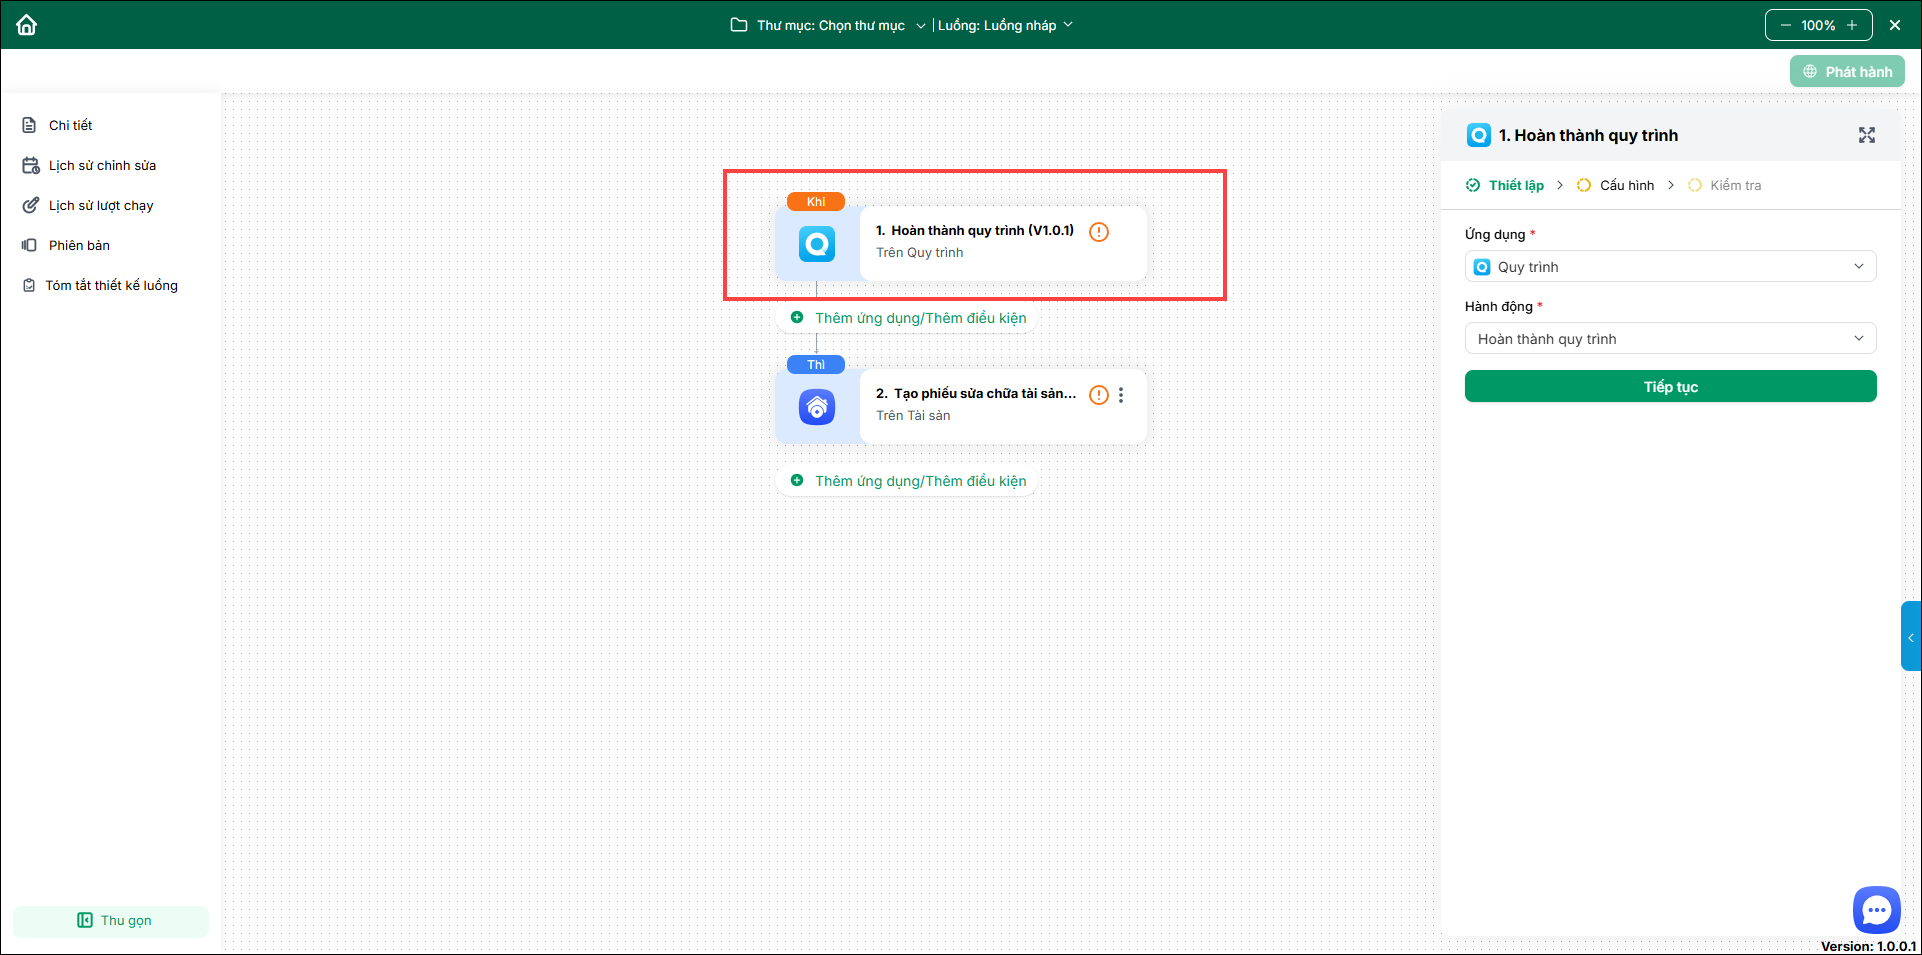Click the Chi tiết document icon
Screen dimensions: 1922x955
30,125
